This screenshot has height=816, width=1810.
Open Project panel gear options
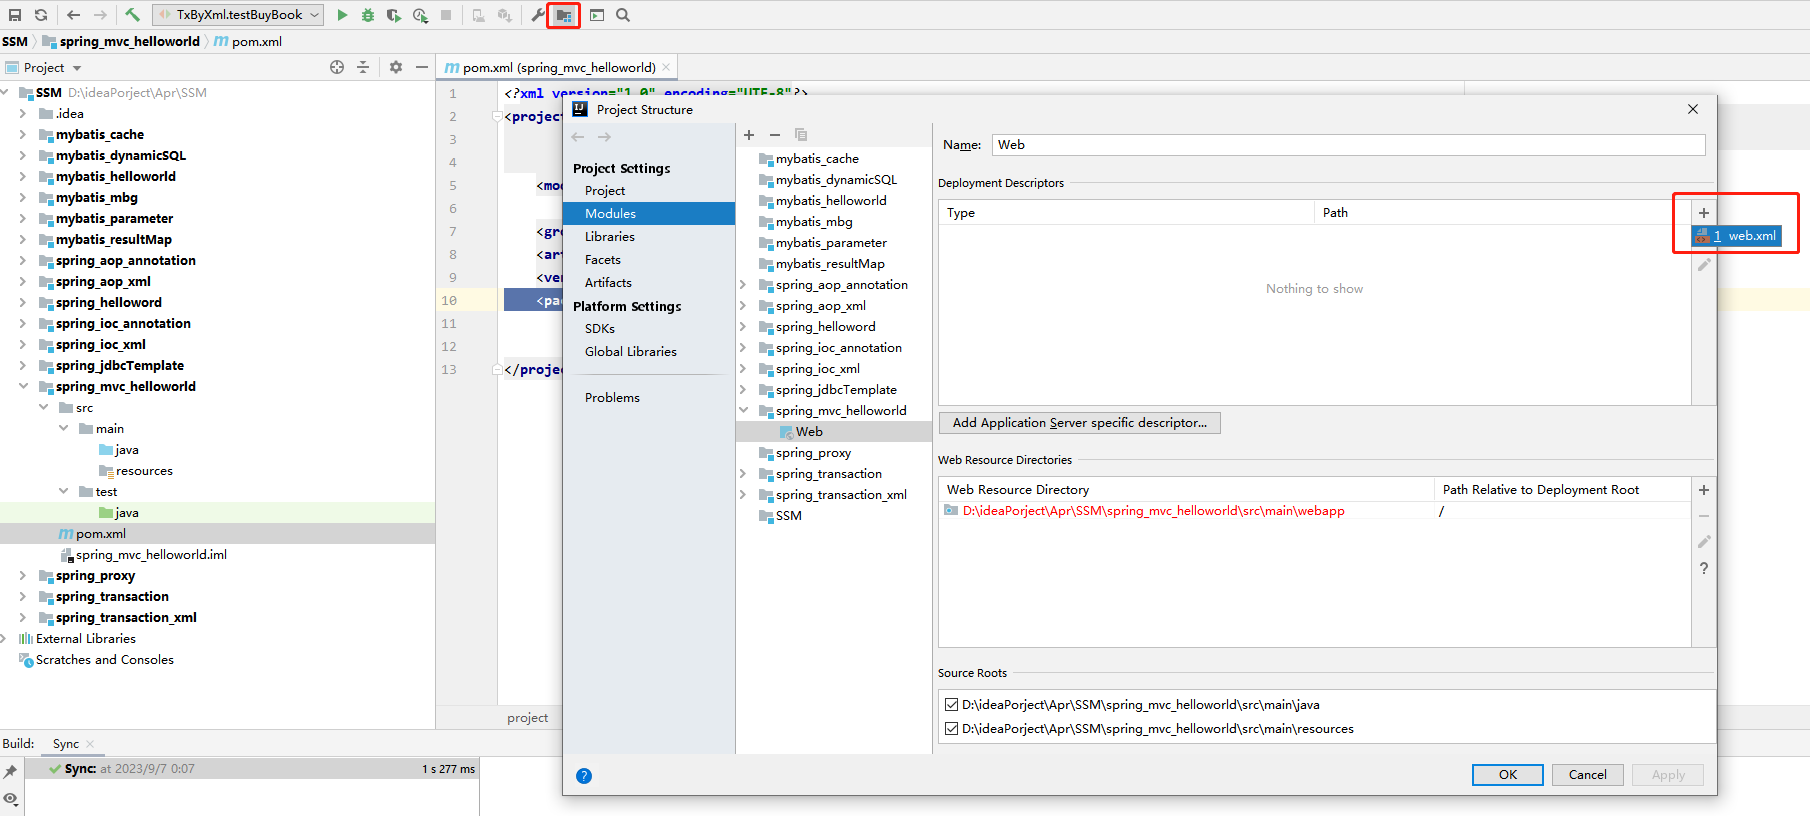pos(396,67)
